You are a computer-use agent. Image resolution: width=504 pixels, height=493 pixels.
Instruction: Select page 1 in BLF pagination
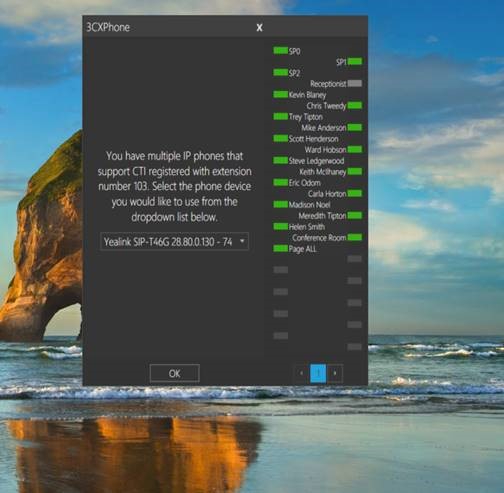(x=318, y=373)
